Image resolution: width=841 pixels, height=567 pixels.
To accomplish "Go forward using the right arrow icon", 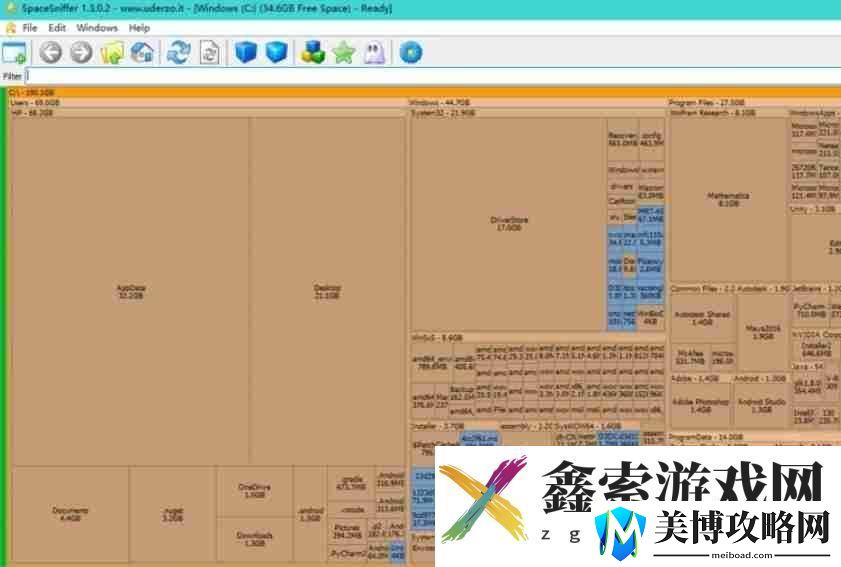I will tap(82, 53).
